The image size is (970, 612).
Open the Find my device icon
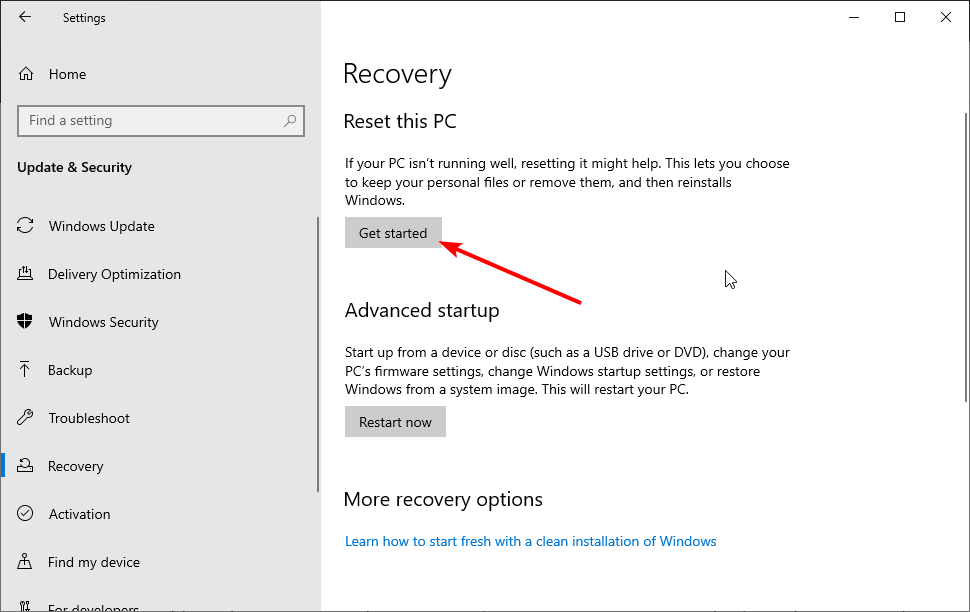coord(25,561)
